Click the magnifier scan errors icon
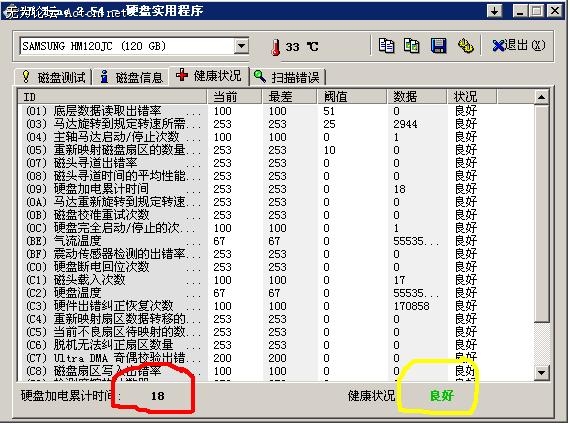The height and width of the screenshot is (424, 570). pos(260,76)
